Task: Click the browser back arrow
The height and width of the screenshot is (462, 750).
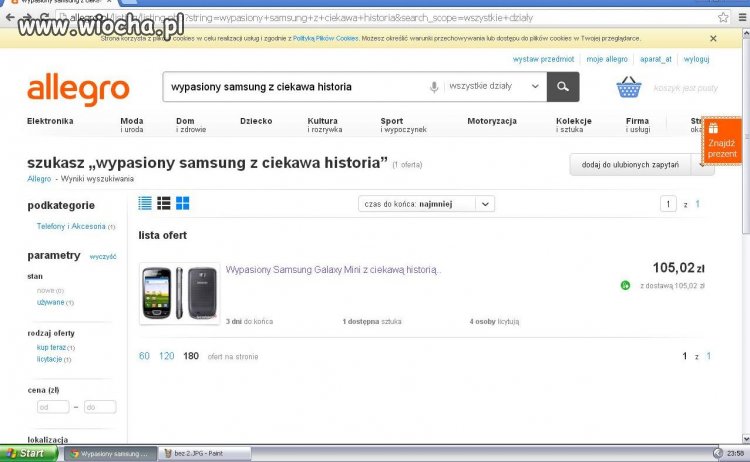Action: tap(10, 18)
